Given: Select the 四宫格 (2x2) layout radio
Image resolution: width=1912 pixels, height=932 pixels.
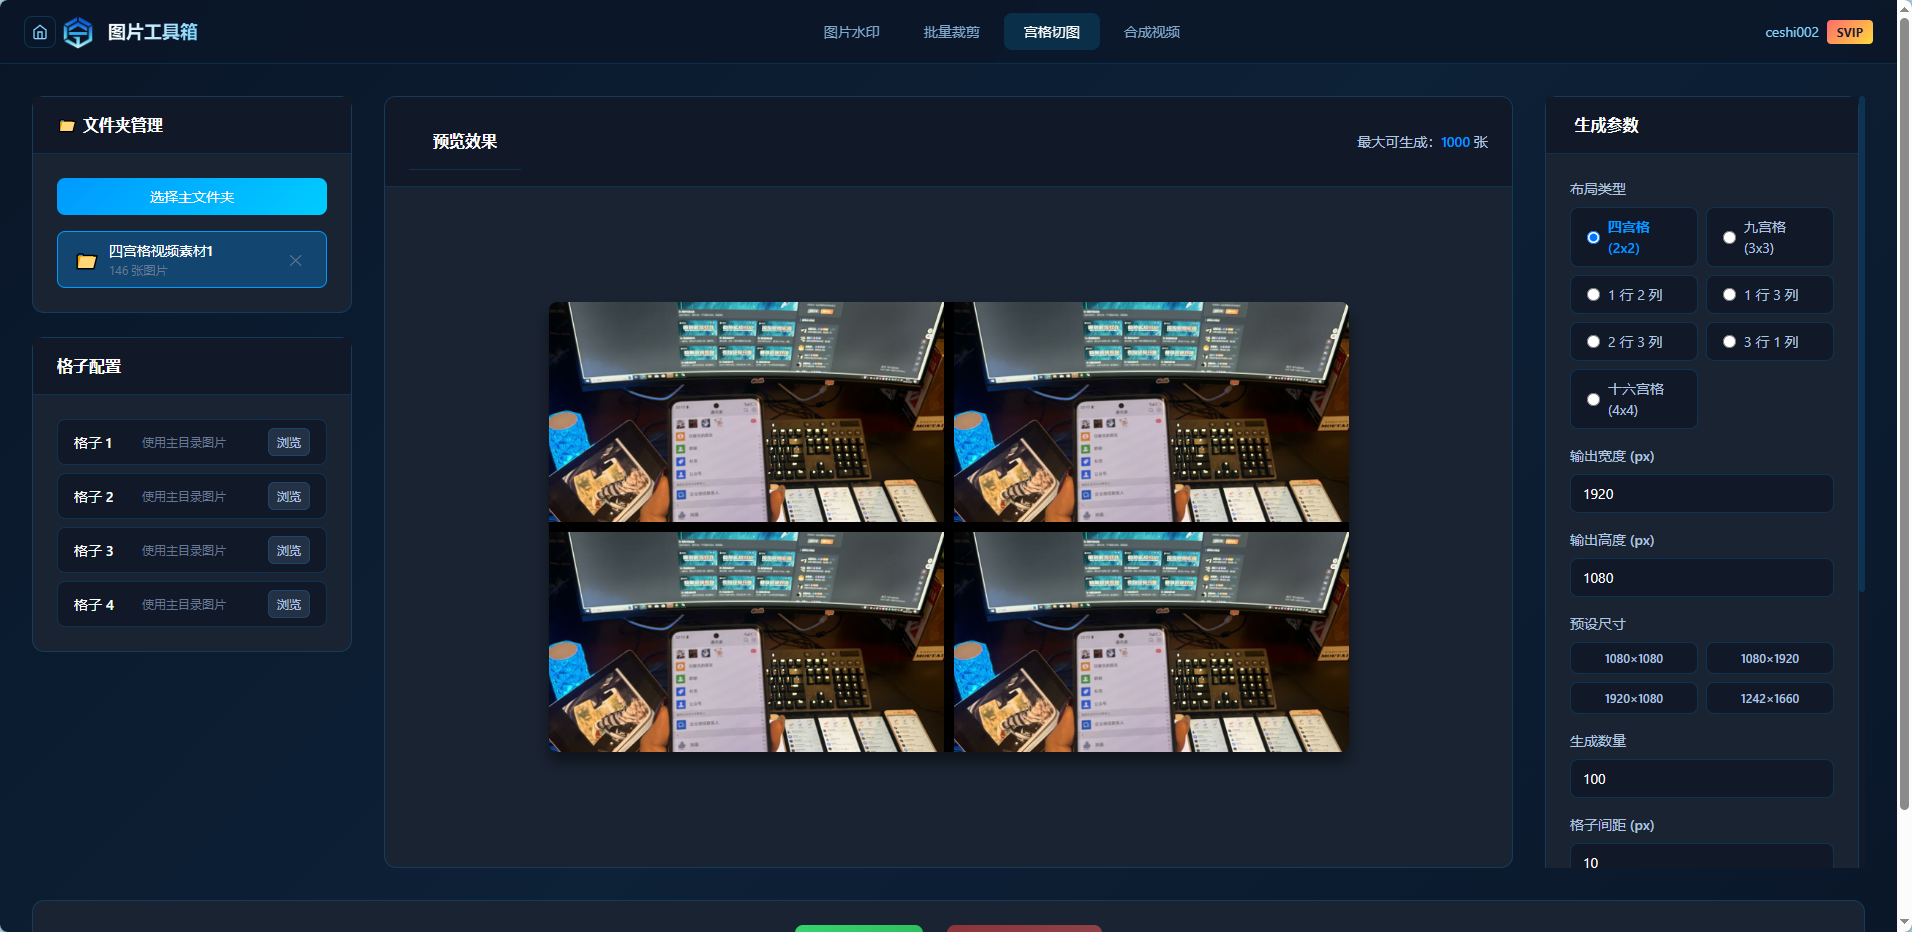Looking at the screenshot, I should (x=1633, y=237).
